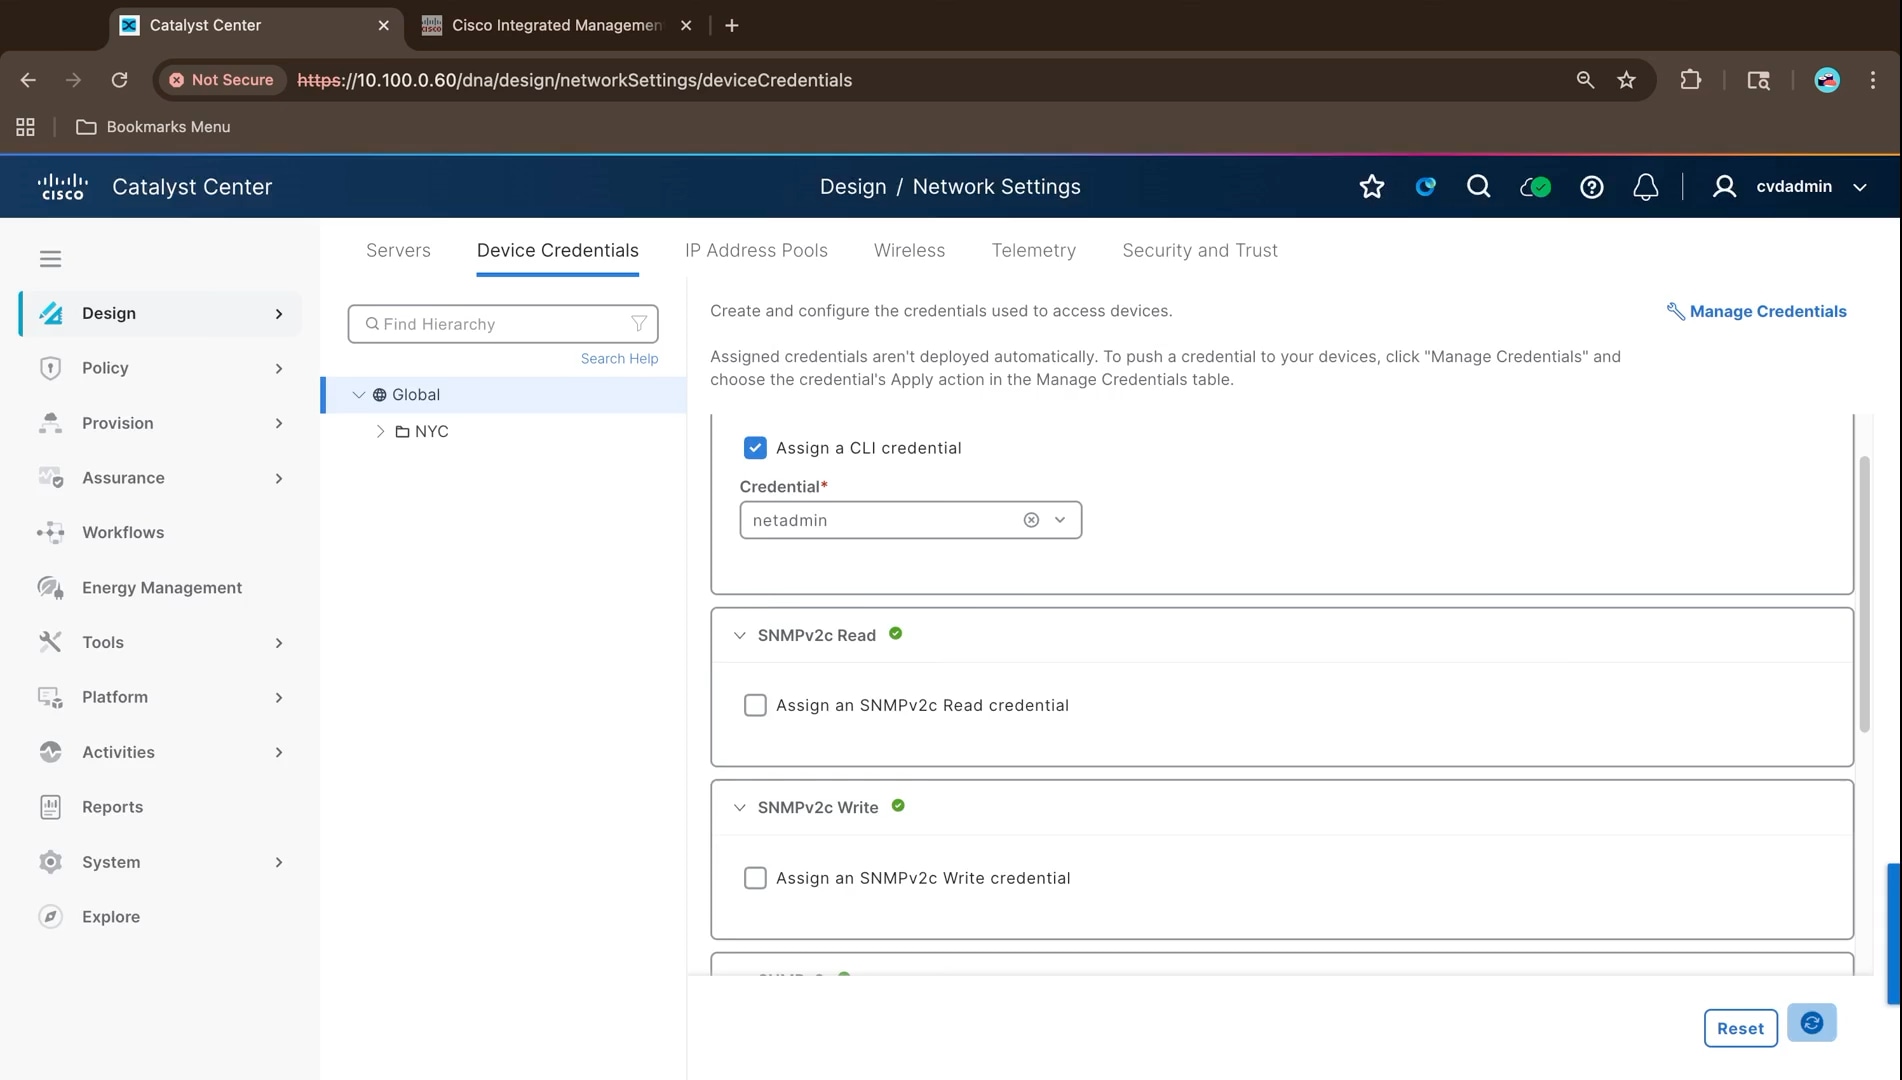Check Assign an SNMPv2c Write credential
This screenshot has width=1902, height=1080.
coord(755,878)
